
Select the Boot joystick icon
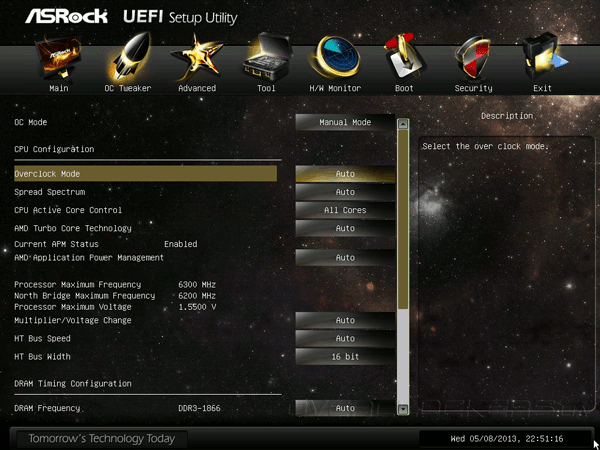click(x=404, y=56)
